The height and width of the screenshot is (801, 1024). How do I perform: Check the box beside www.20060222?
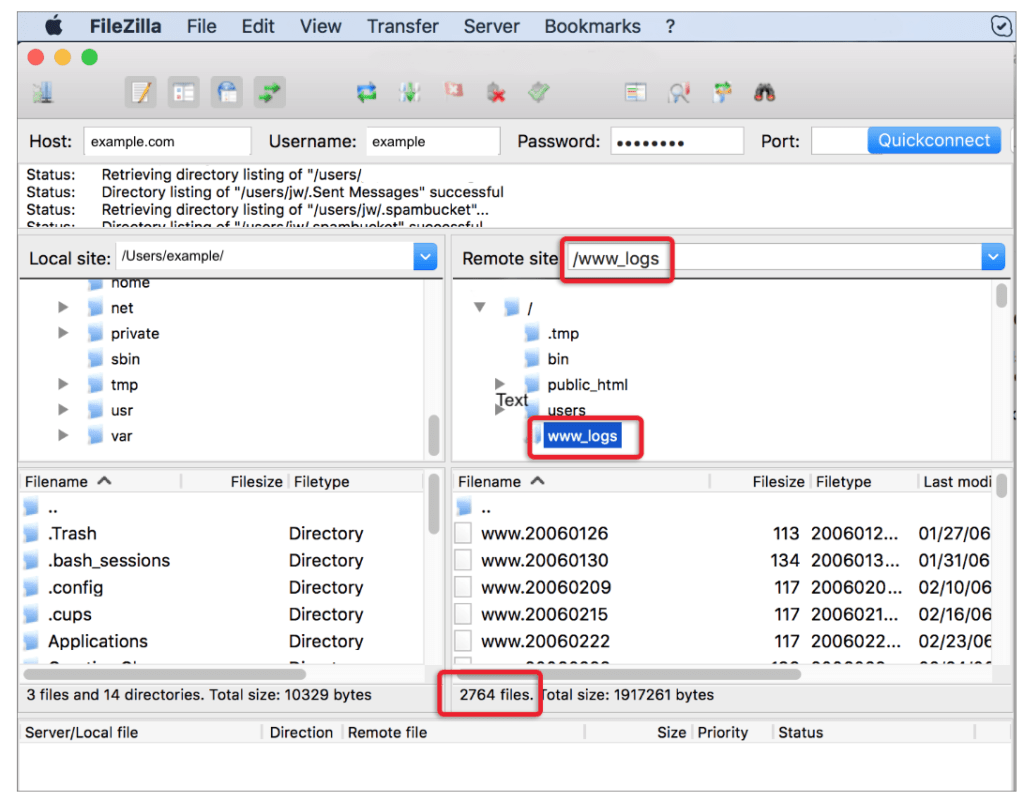pos(463,640)
